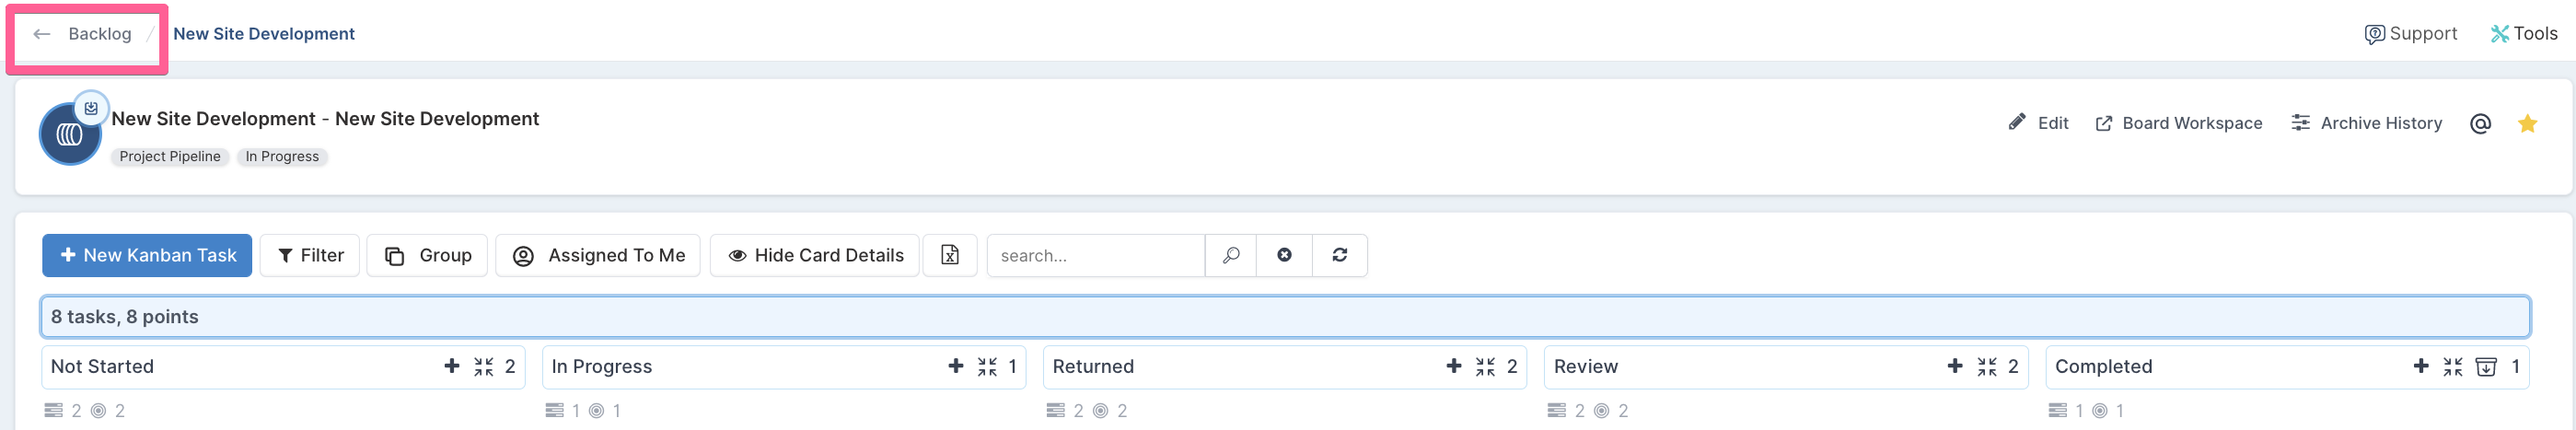Click the magnifier search icon
2576x430 pixels.
[x=1230, y=255]
